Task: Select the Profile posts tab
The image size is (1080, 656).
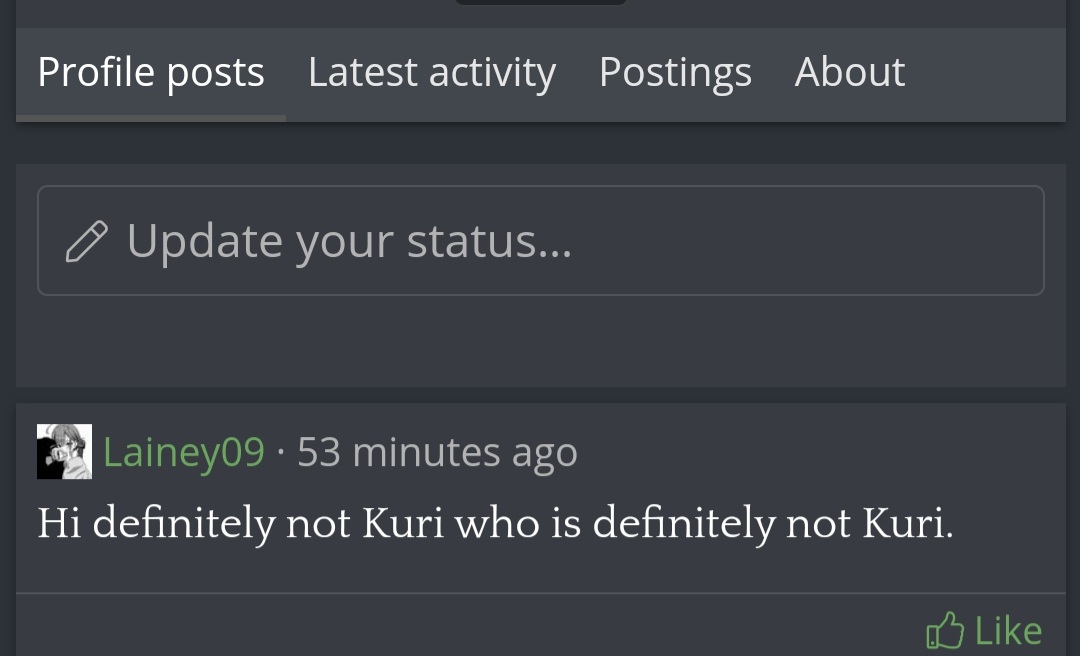Action: pyautogui.click(x=151, y=72)
